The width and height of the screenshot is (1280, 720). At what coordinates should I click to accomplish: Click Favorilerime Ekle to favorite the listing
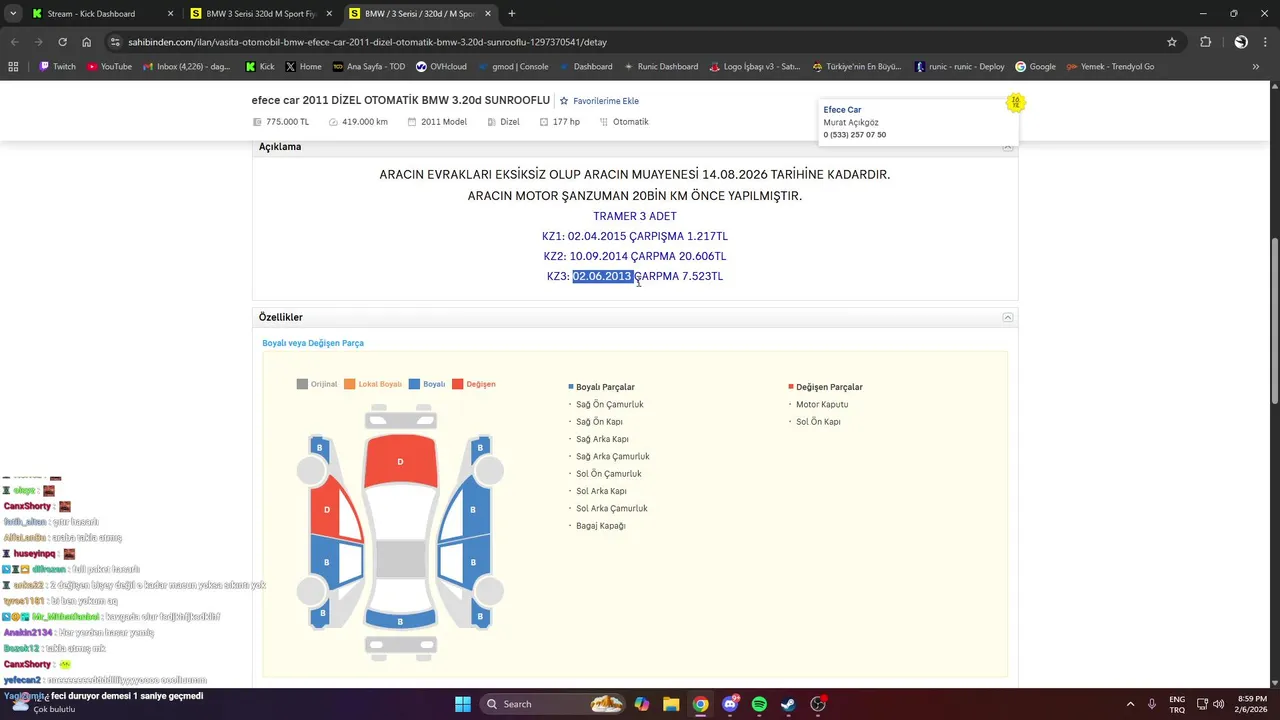599,101
